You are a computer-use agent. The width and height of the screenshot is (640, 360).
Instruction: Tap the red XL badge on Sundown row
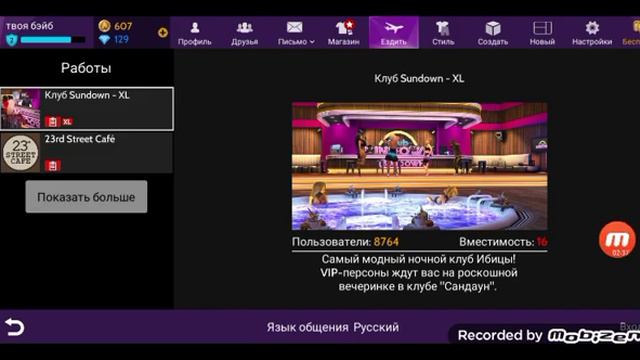pyautogui.click(x=67, y=122)
